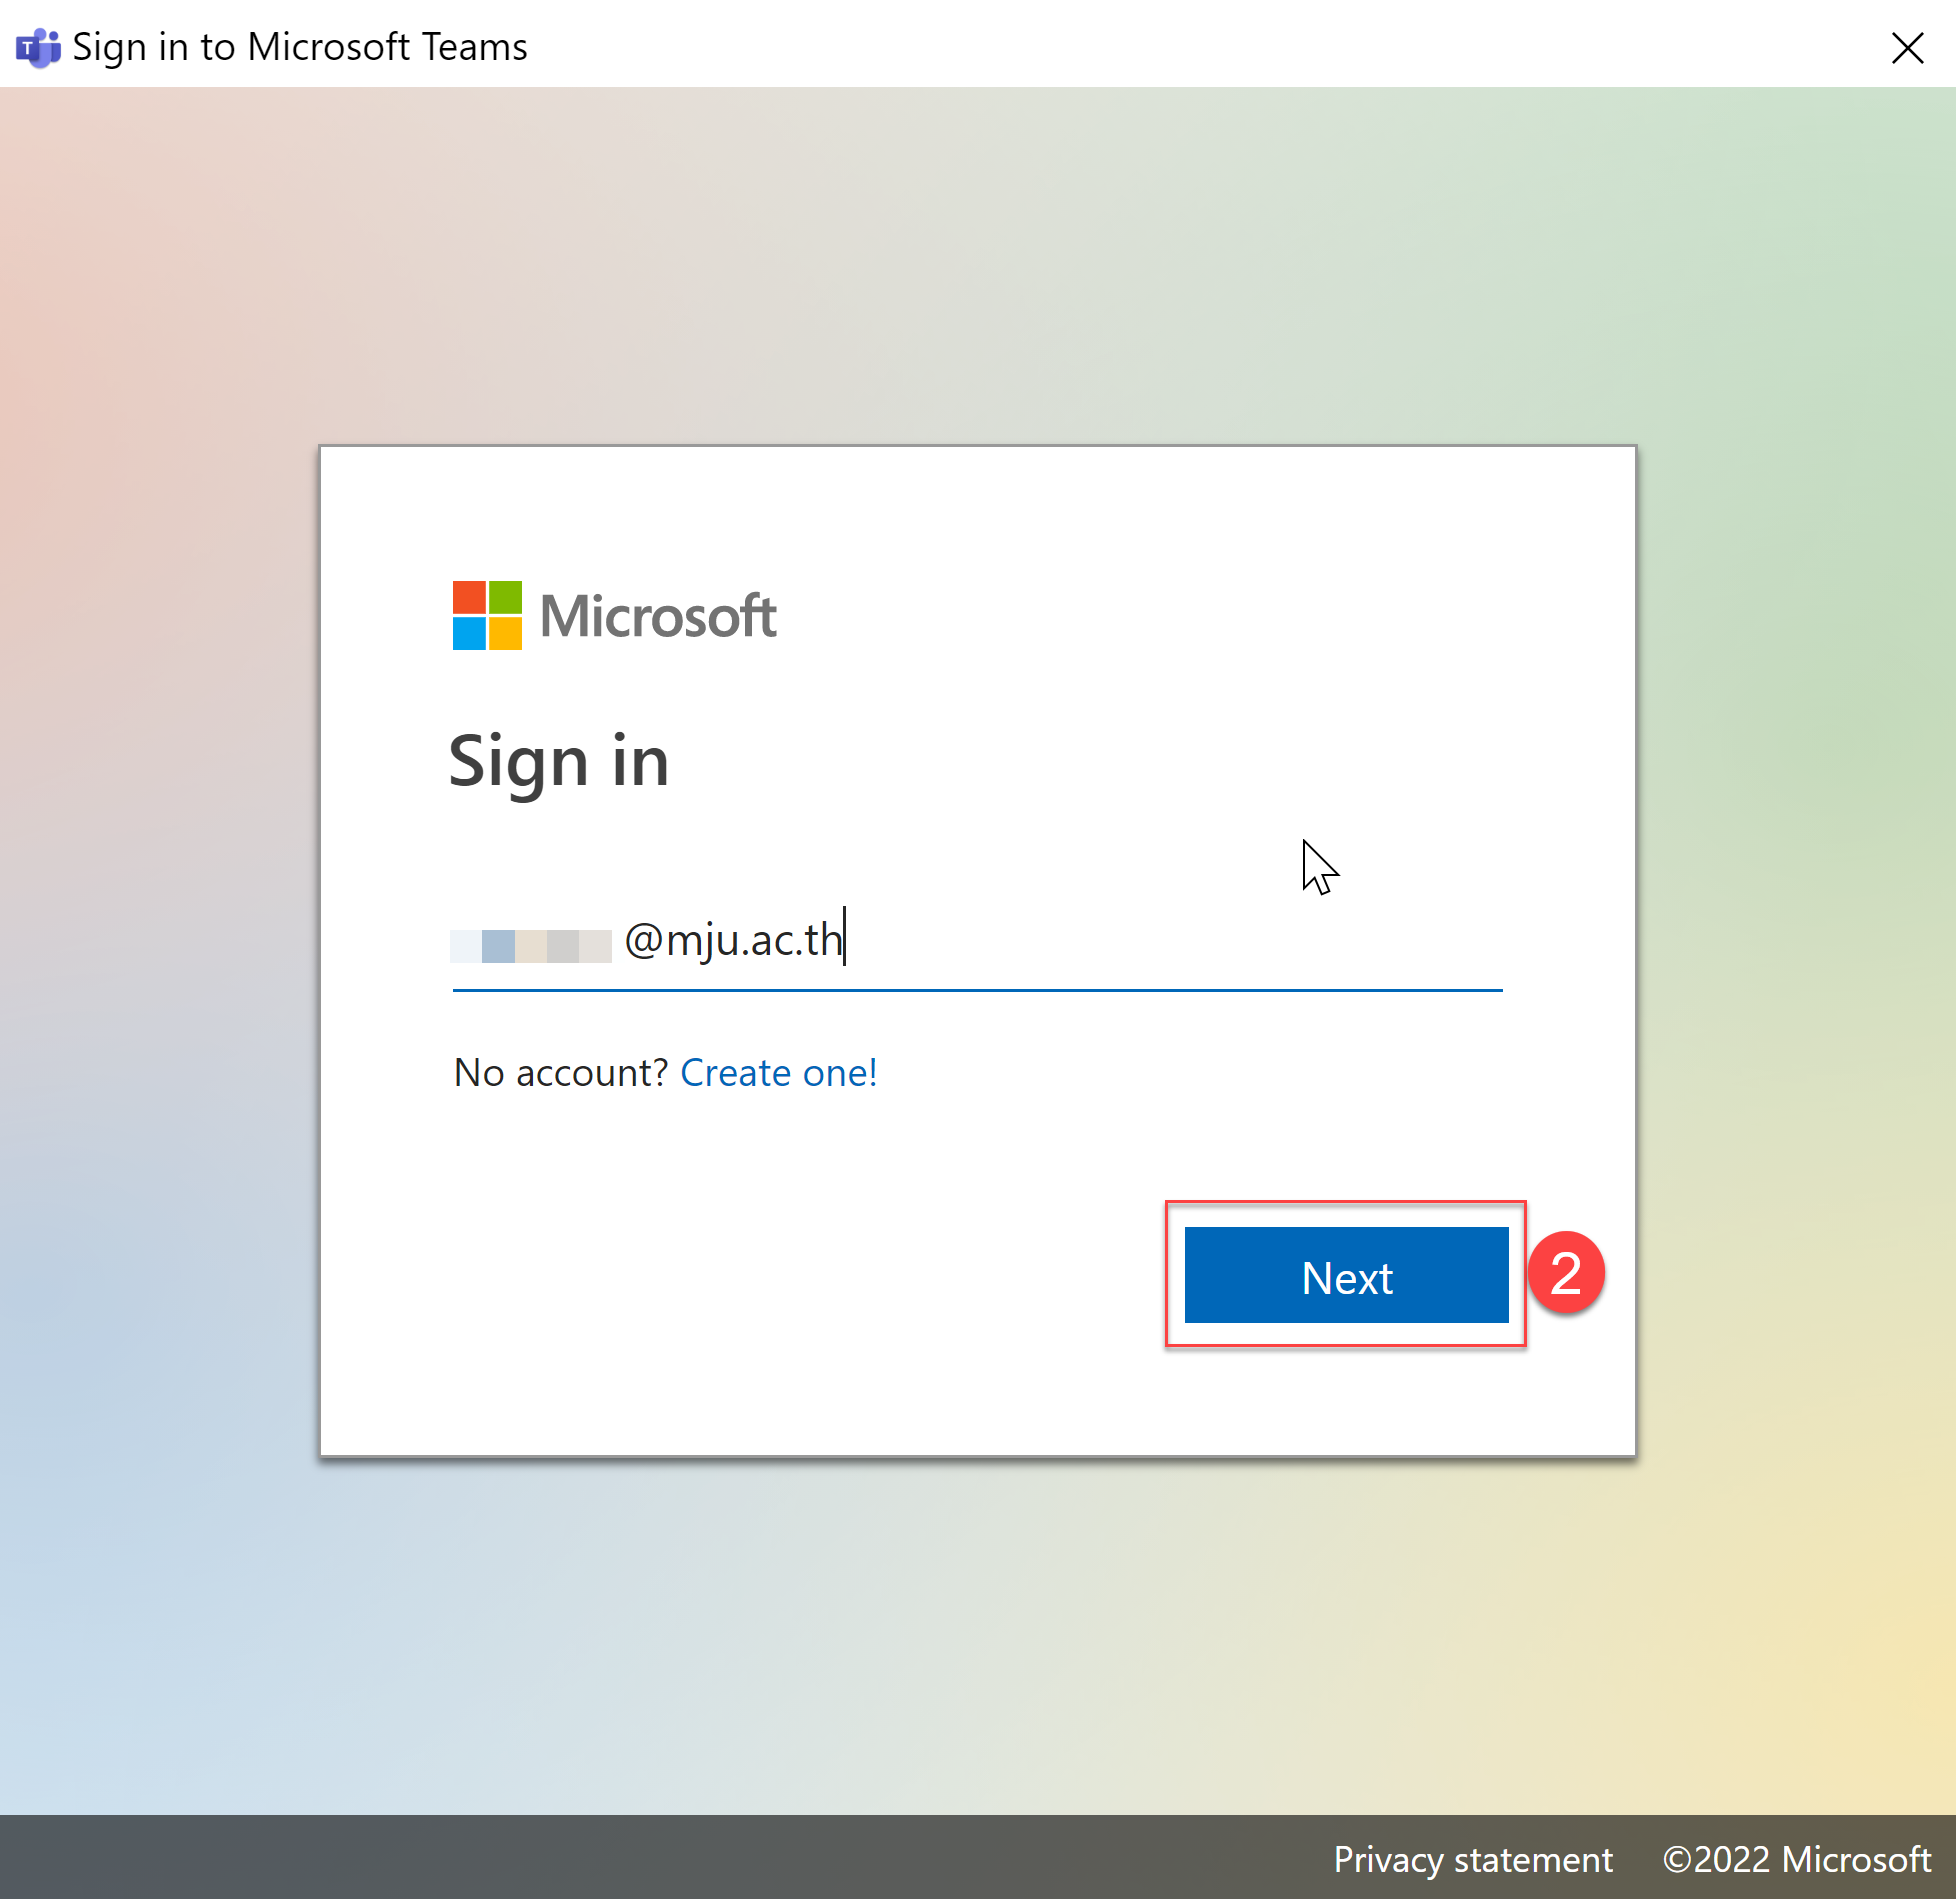Open the Privacy statement link
Screen dimensions: 1956x1902
tap(1472, 1859)
